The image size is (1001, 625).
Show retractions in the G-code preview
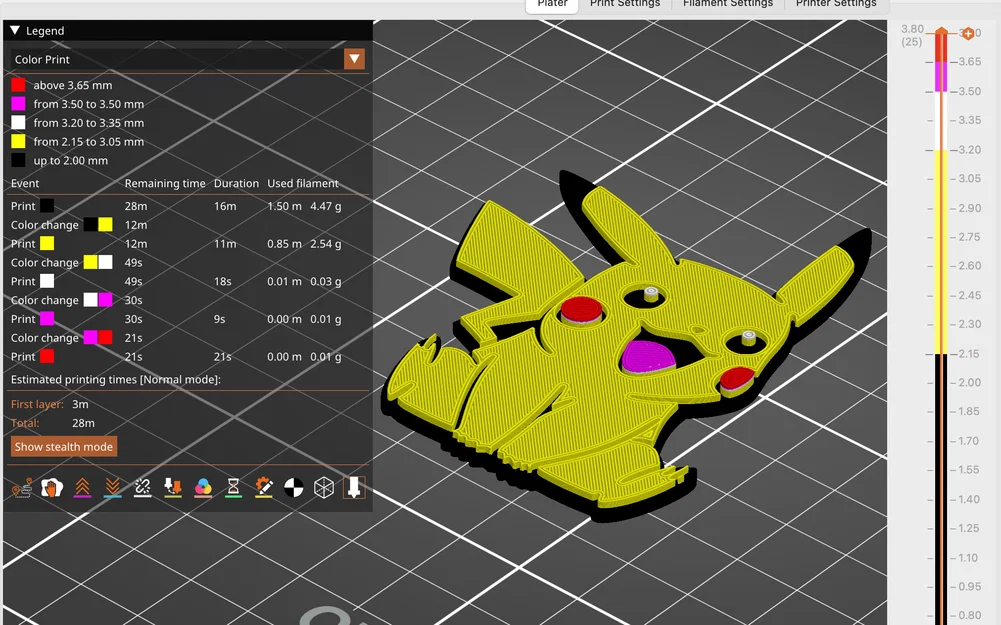point(83,488)
